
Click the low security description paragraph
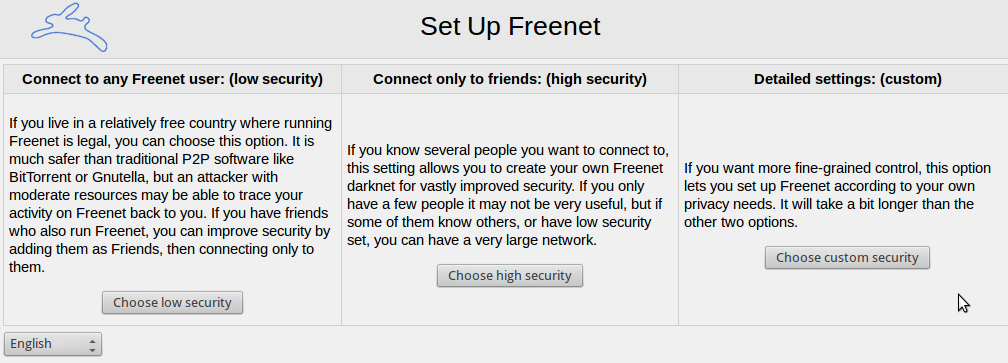point(170,195)
